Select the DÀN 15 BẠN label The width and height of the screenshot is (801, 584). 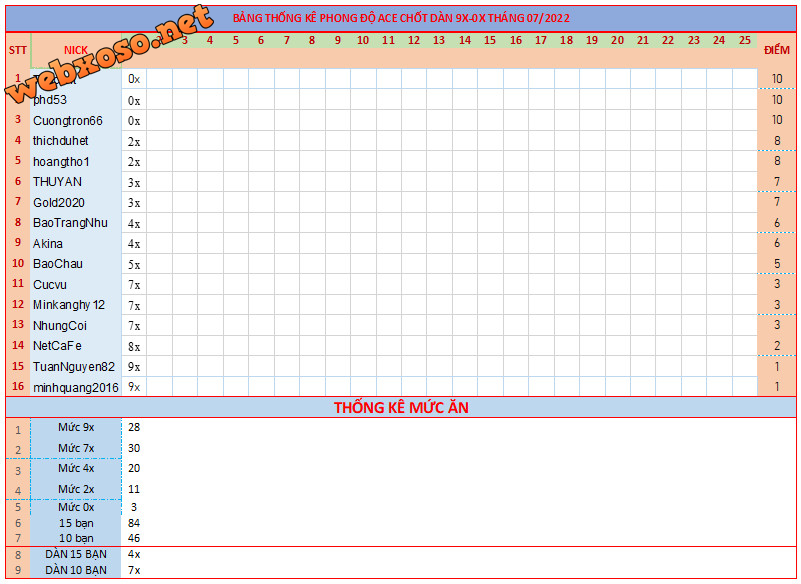pyautogui.click(x=76, y=554)
